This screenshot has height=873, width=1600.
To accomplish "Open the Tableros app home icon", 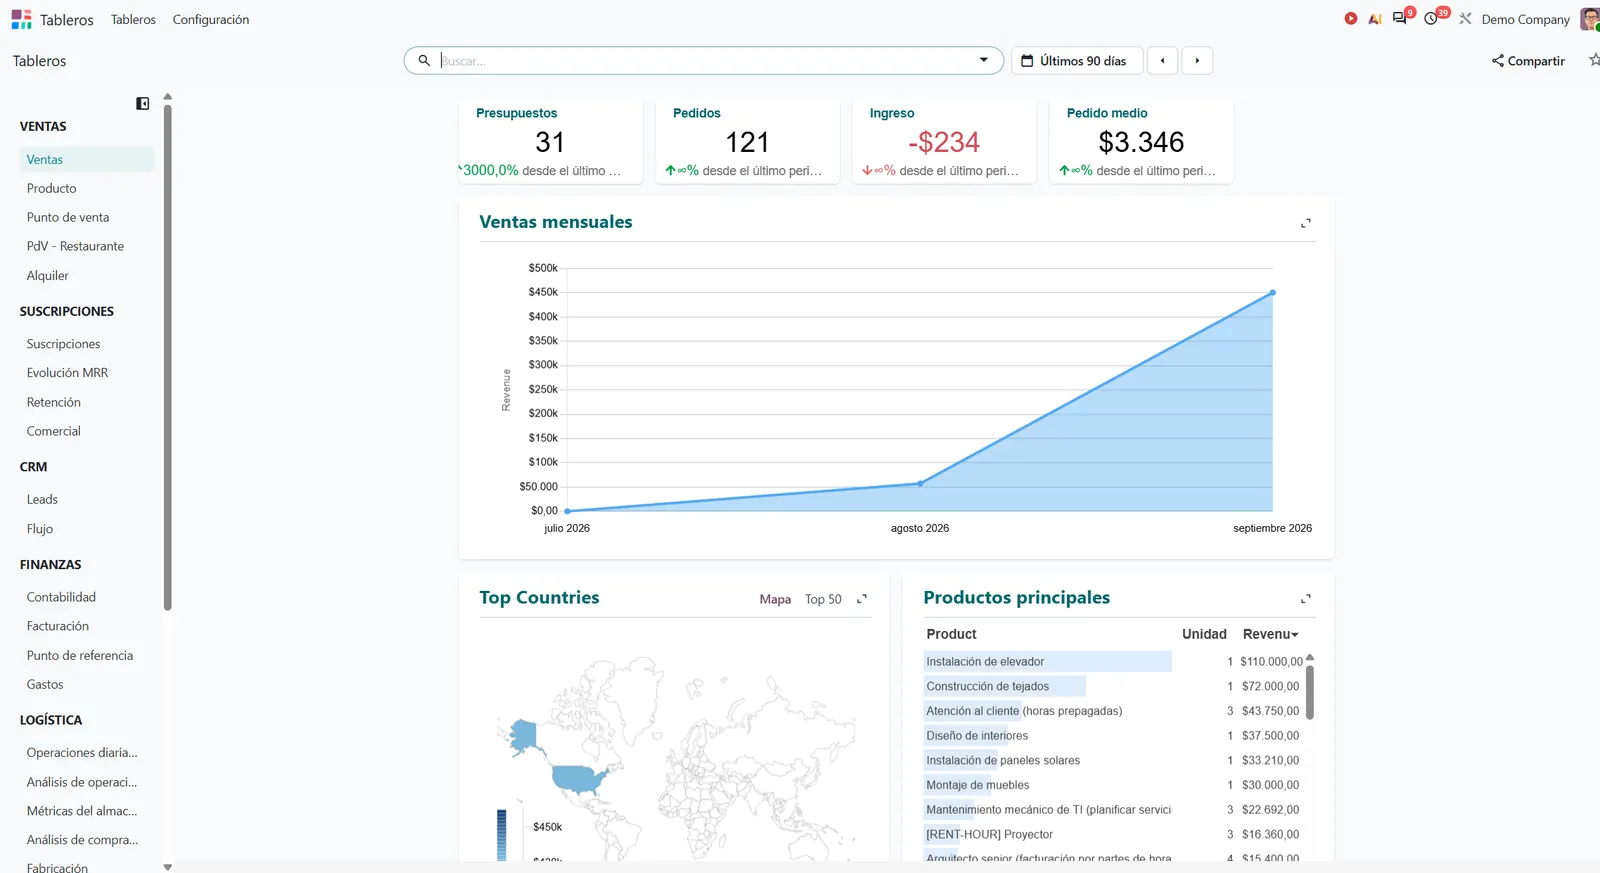I will pos(22,19).
